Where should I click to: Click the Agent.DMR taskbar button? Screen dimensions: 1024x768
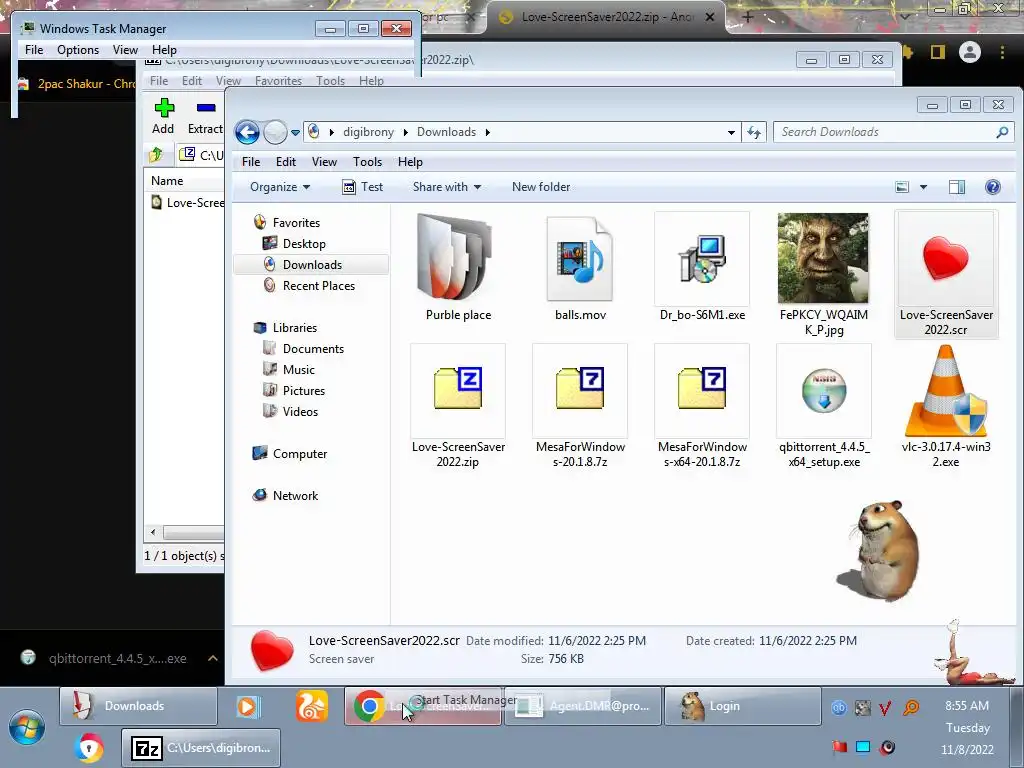tap(583, 706)
